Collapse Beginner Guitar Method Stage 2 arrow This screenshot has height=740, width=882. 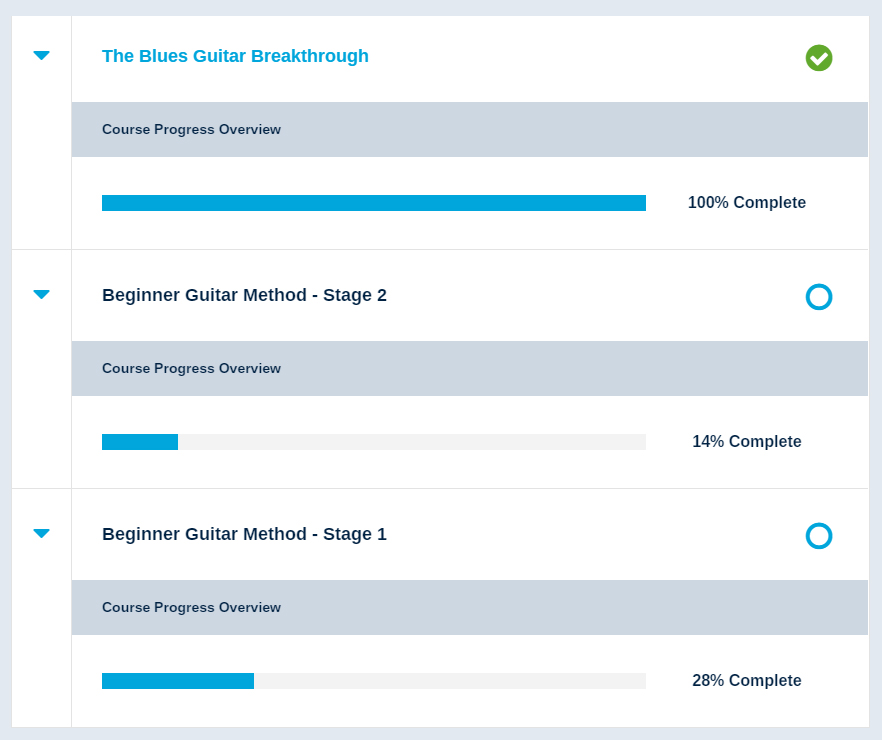pos(41,294)
